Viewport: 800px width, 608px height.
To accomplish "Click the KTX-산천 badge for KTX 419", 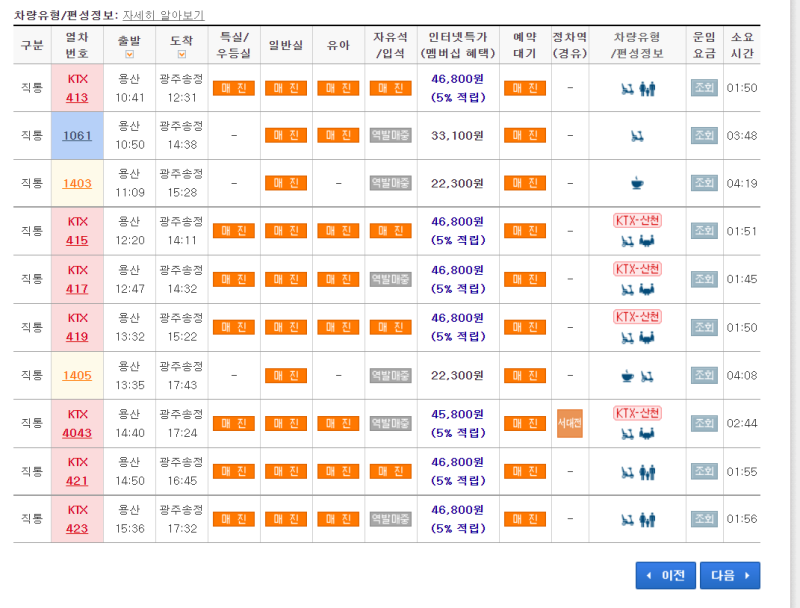I will tap(637, 317).
